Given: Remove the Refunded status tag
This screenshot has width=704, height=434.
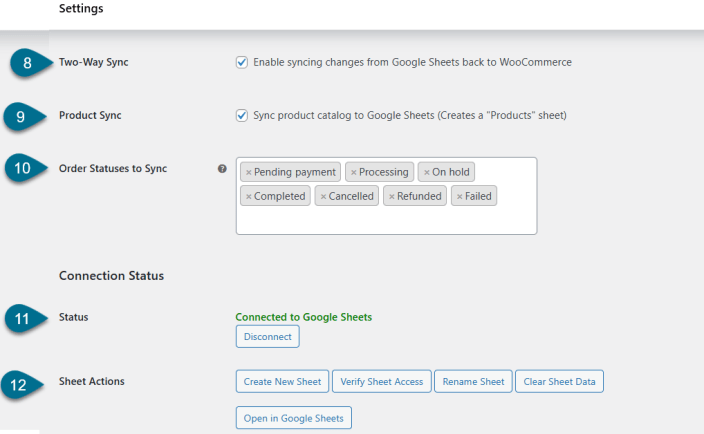Looking at the screenshot, I should tap(391, 197).
